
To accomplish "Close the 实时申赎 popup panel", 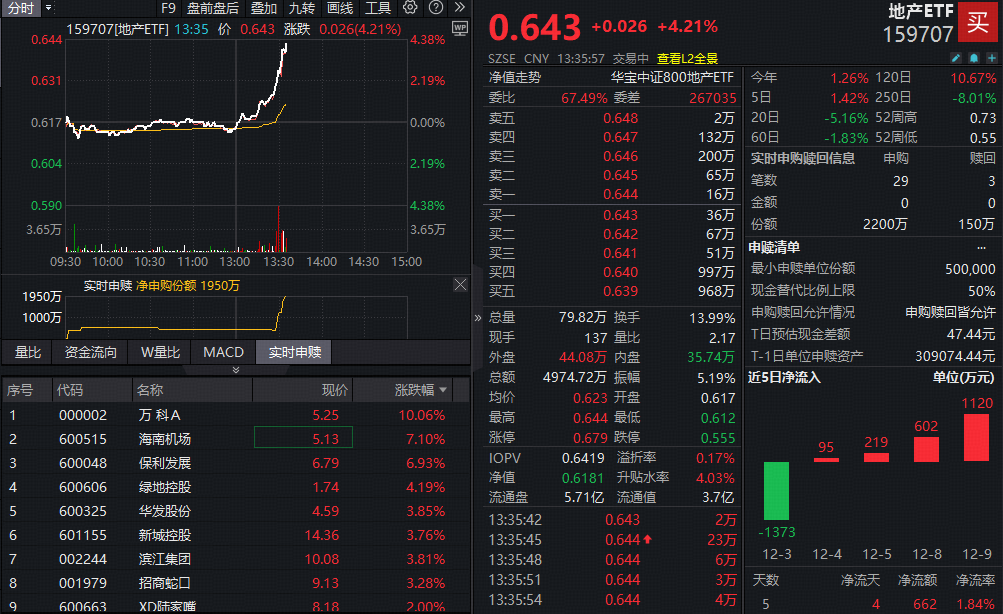I will tap(460, 284).
